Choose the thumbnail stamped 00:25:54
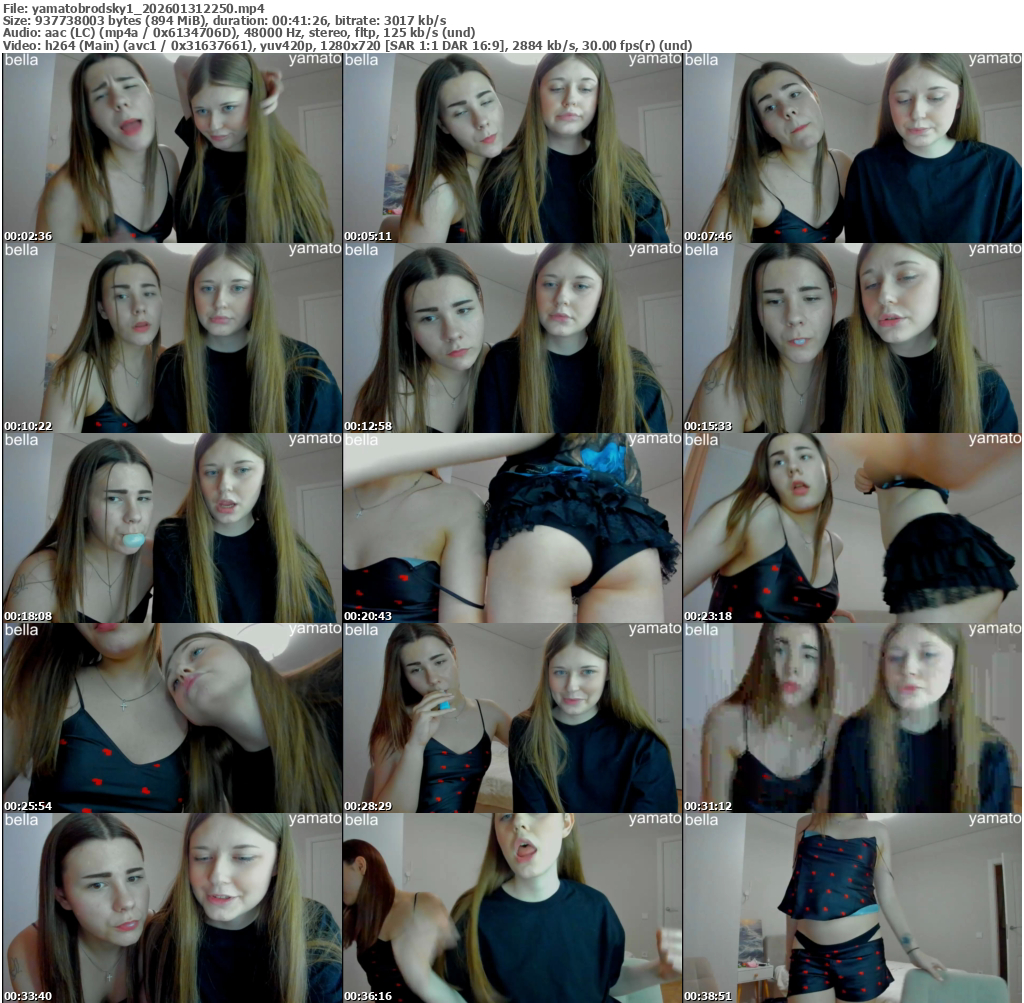 click(172, 718)
